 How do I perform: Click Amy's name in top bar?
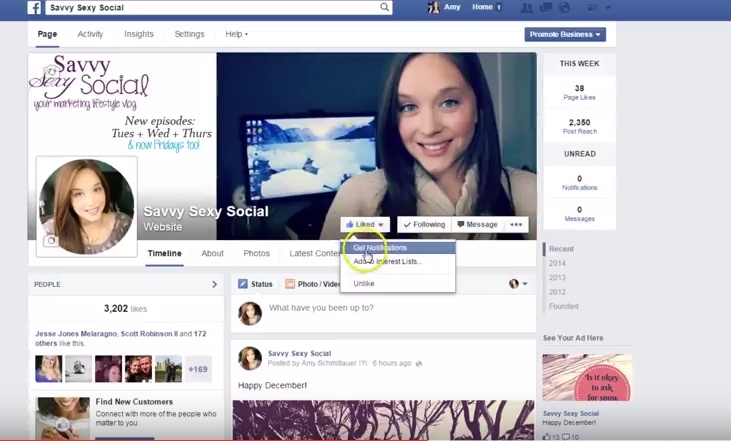(452, 7)
